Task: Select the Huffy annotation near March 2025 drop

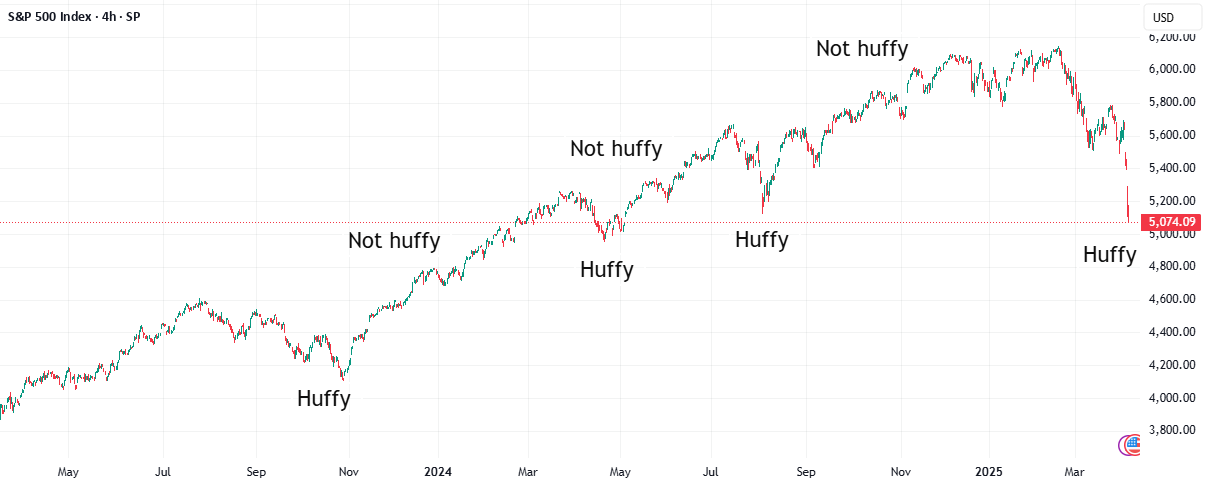Action: pos(1110,255)
